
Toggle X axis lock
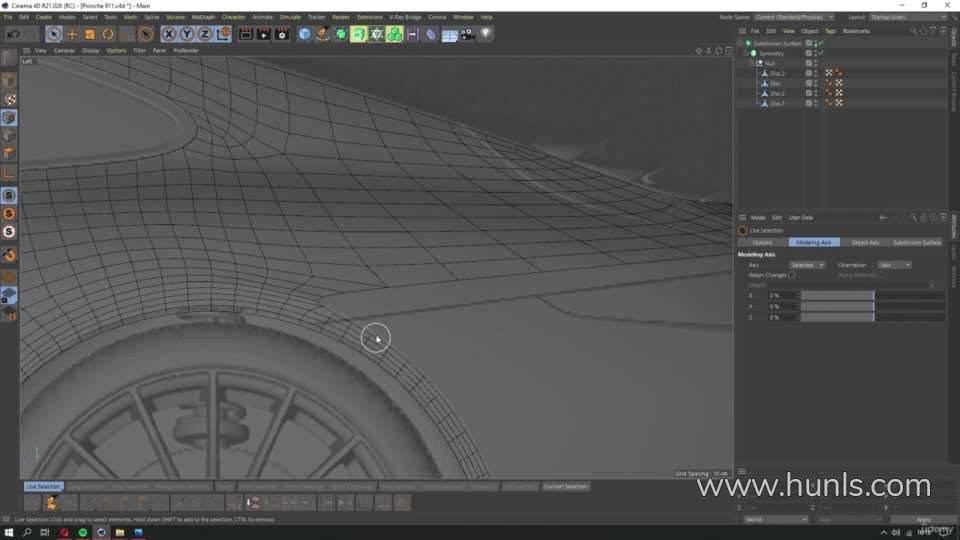(170, 34)
